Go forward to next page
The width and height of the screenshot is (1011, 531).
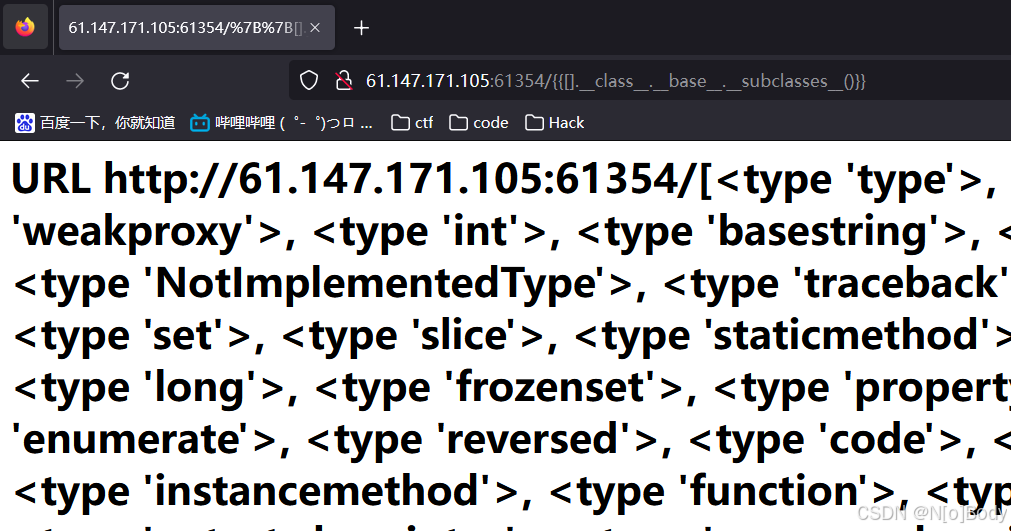pos(75,81)
